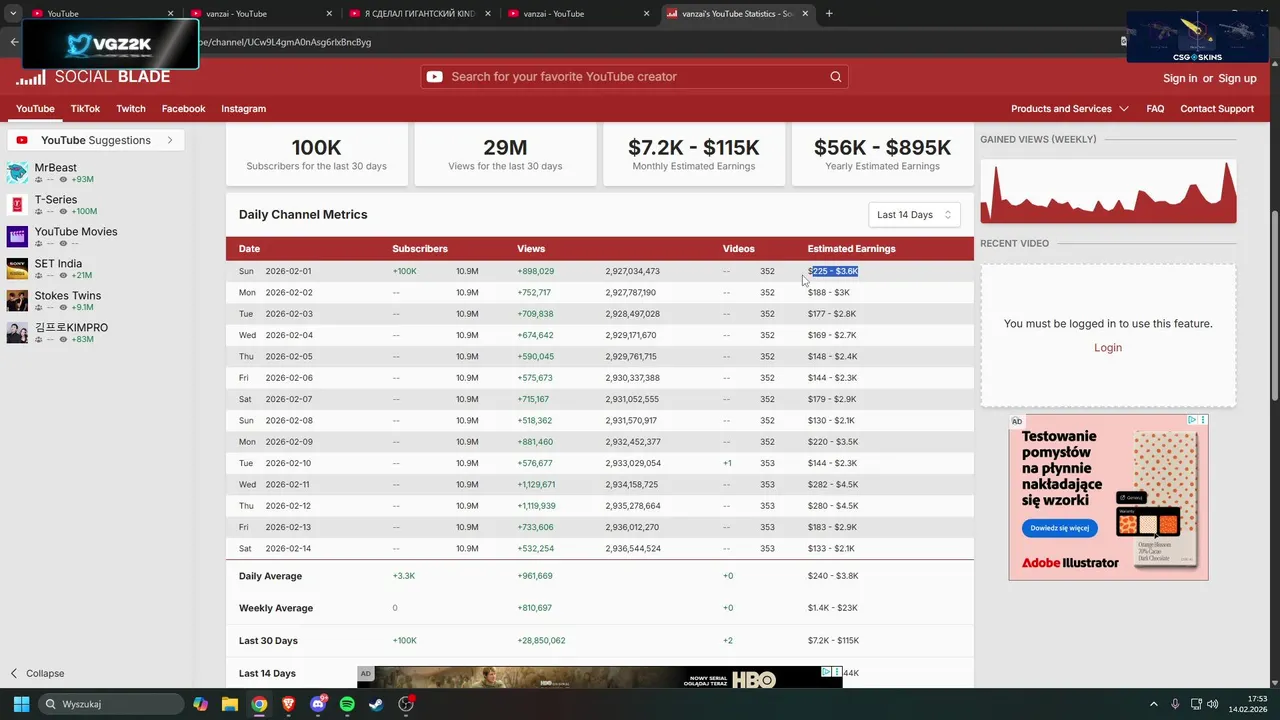Click the AdChoices icon on the Adobe ad
1280x720 pixels.
pyautogui.click(x=1193, y=420)
